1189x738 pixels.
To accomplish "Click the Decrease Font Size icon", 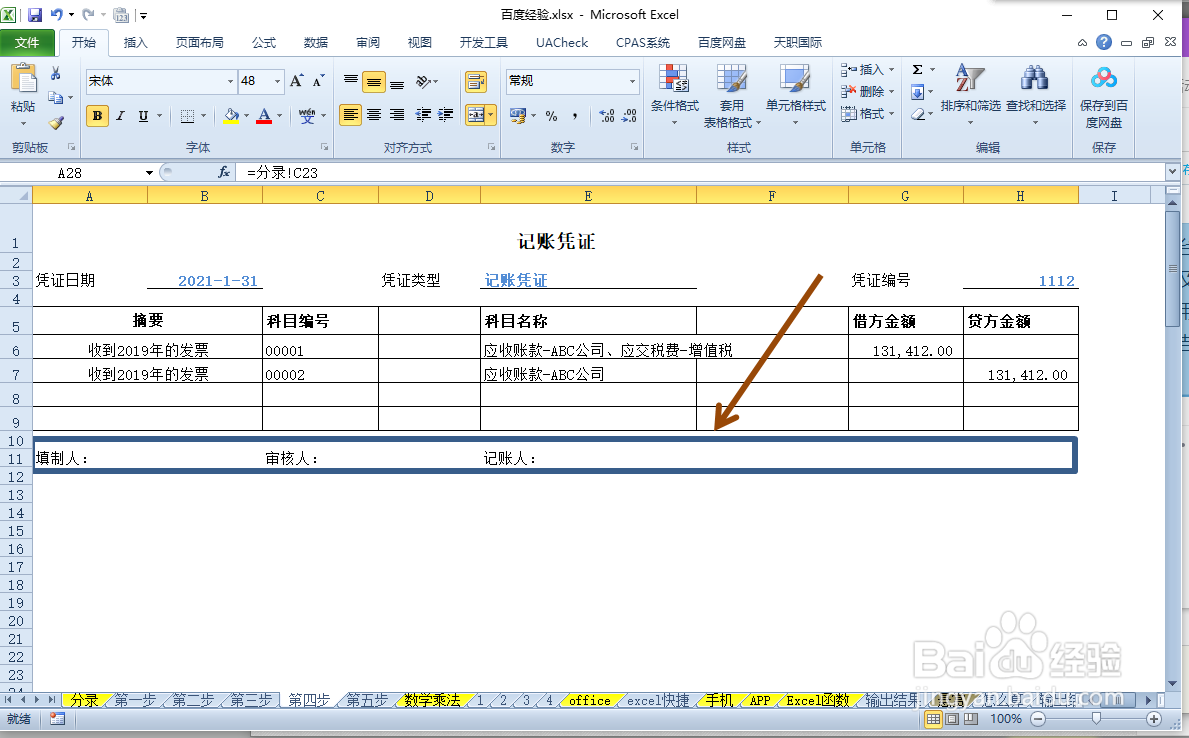I will 318,80.
